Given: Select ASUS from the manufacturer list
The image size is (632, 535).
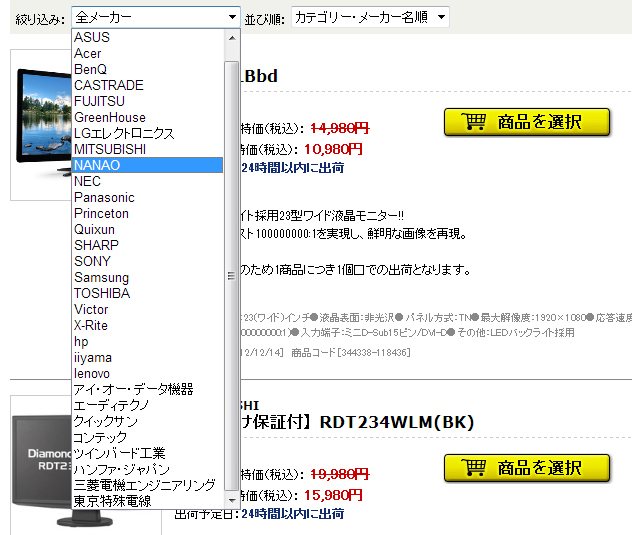Looking at the screenshot, I should [x=148, y=37].
